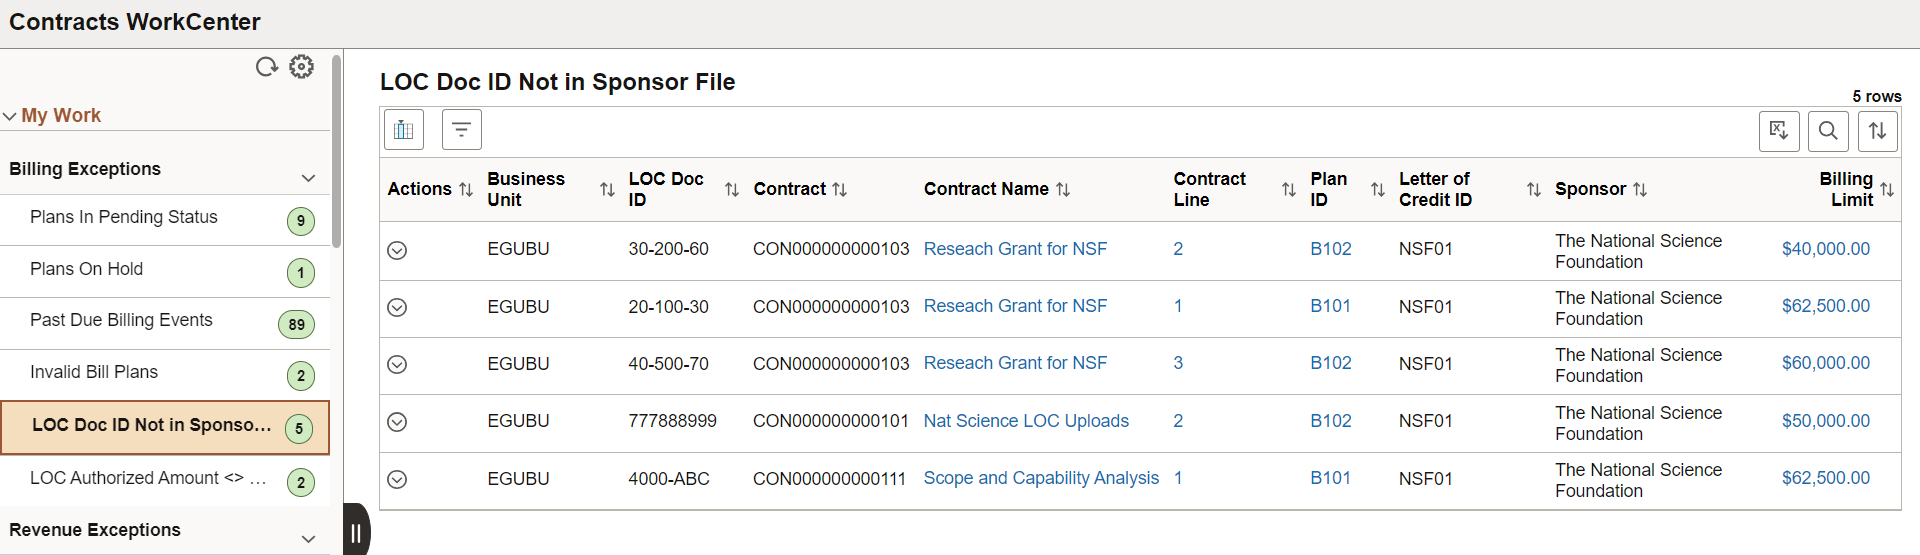The image size is (1920, 555).
Task: Click $62,500.00 in the 20-100-30 row
Action: [1826, 306]
